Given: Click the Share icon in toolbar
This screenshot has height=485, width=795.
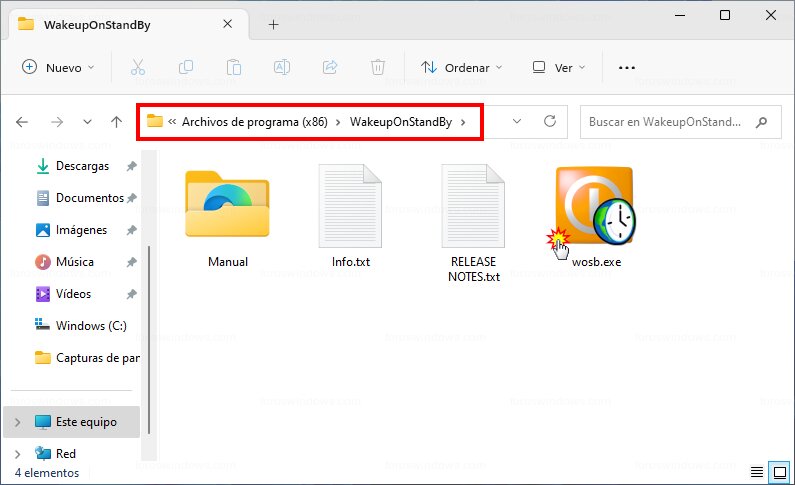Looking at the screenshot, I should (x=330, y=67).
